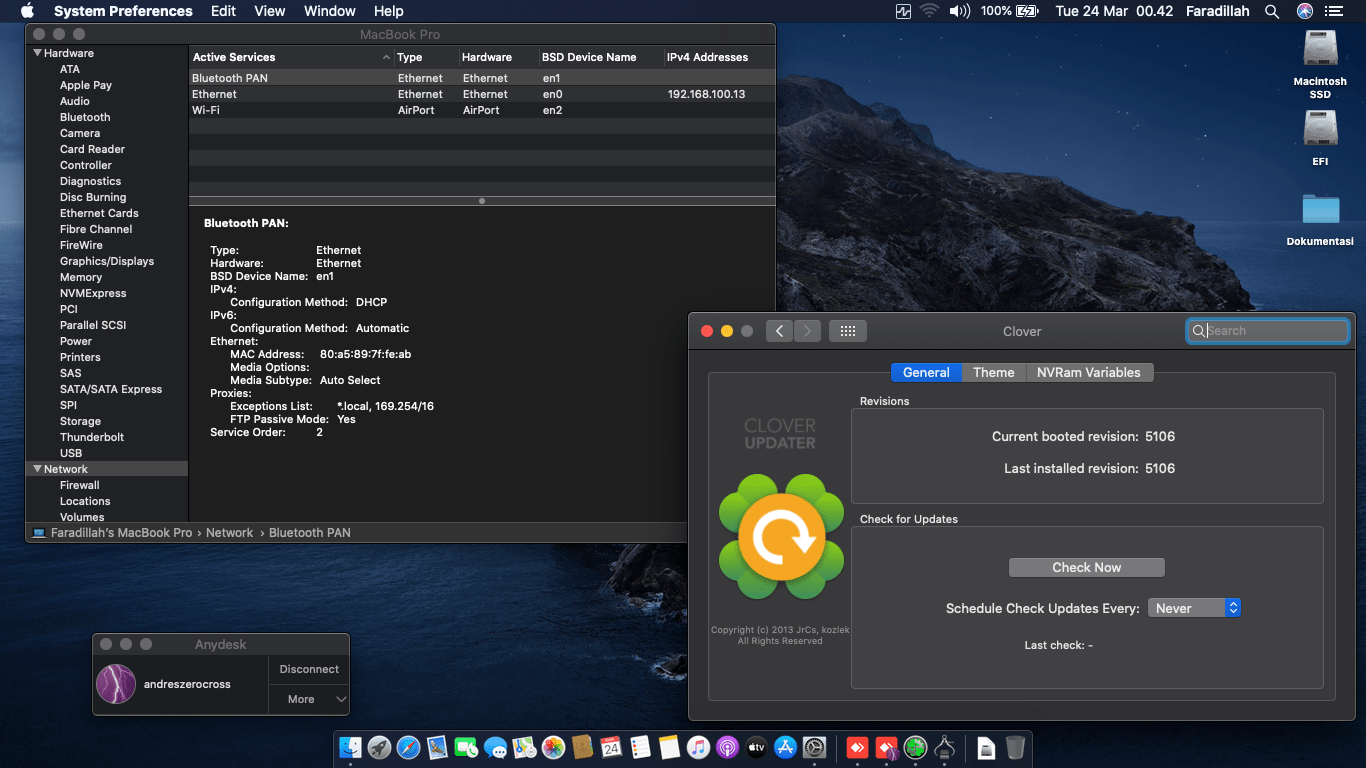
Task: Select Bluetooth in the Hardware sidebar list
Action: 85,117
